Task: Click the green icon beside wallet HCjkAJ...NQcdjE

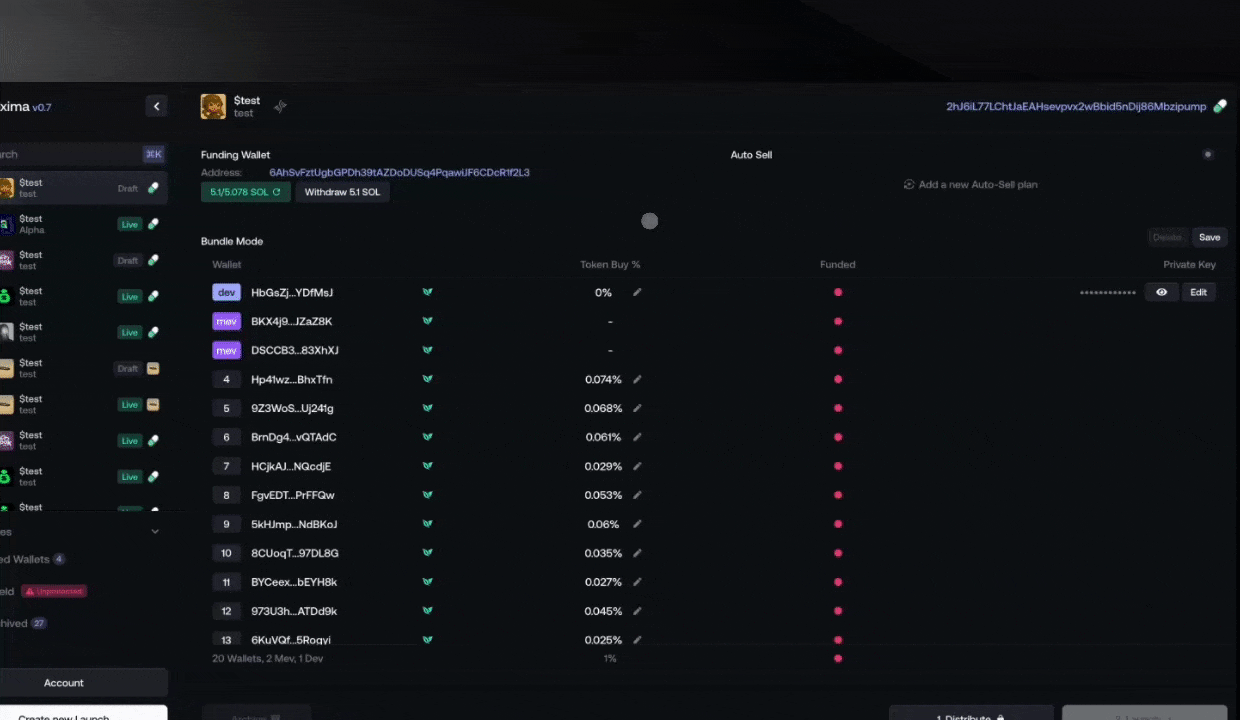Action: 427,467
